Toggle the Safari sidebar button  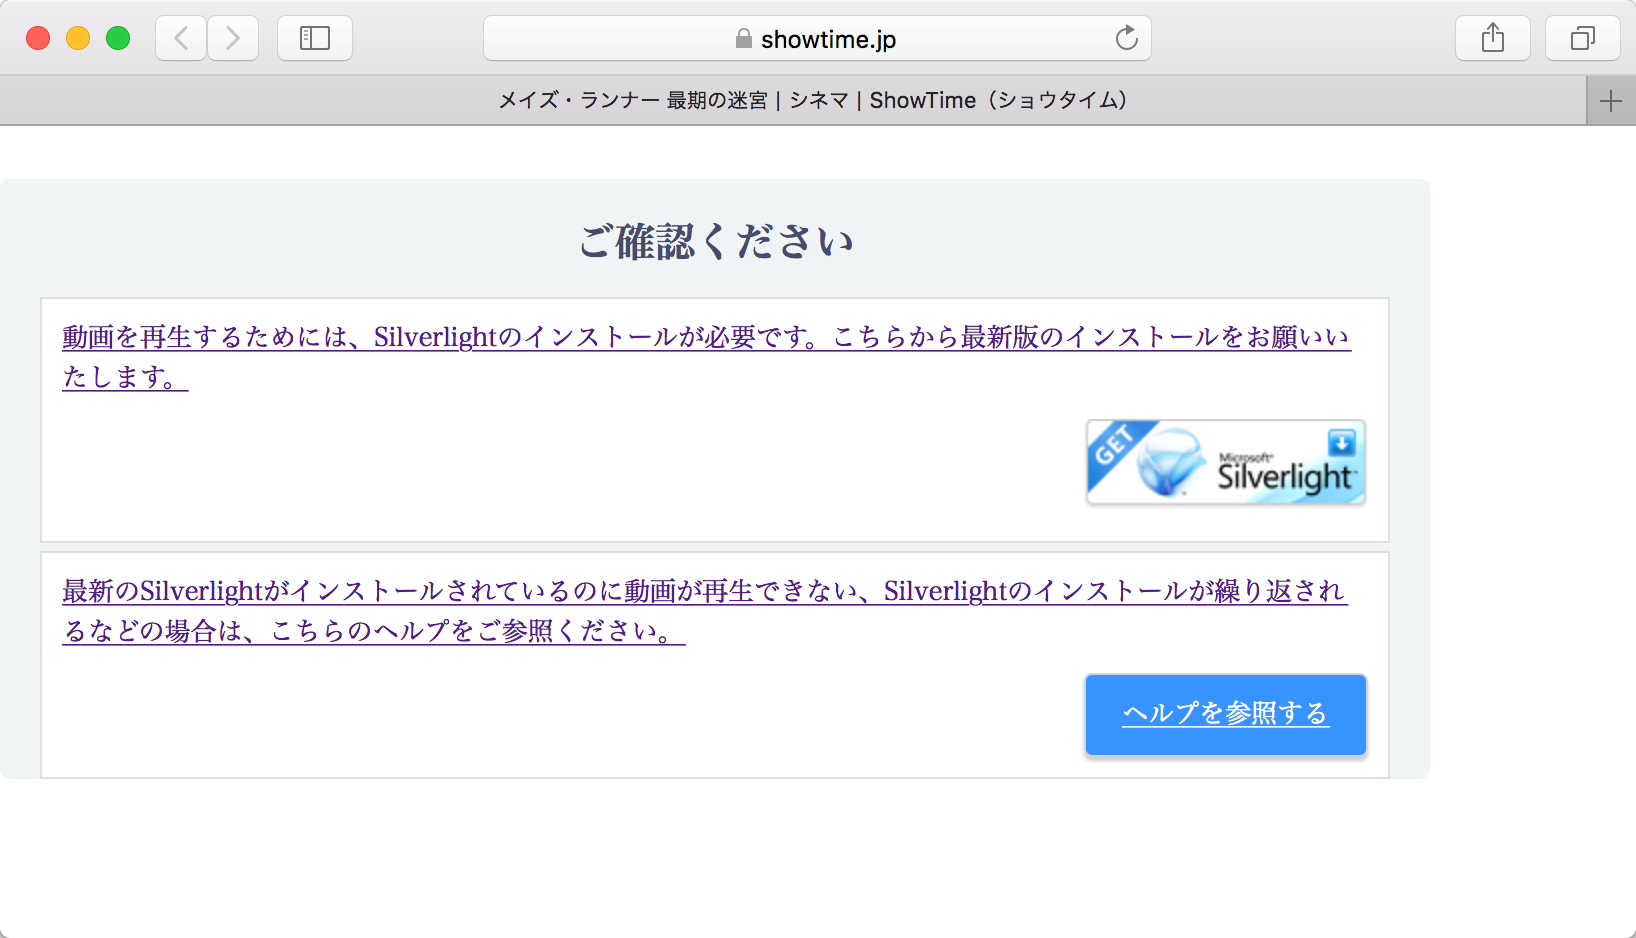(x=315, y=39)
